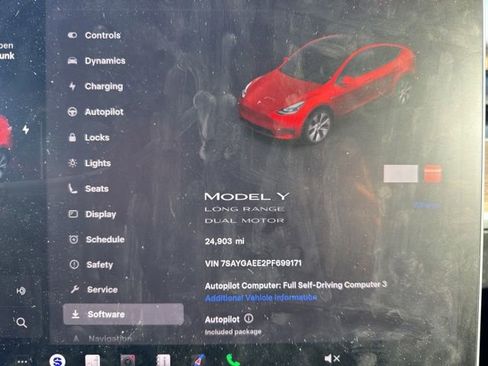The height and width of the screenshot is (366, 488).
Task: Open the green Phone app
Action: (x=233, y=360)
